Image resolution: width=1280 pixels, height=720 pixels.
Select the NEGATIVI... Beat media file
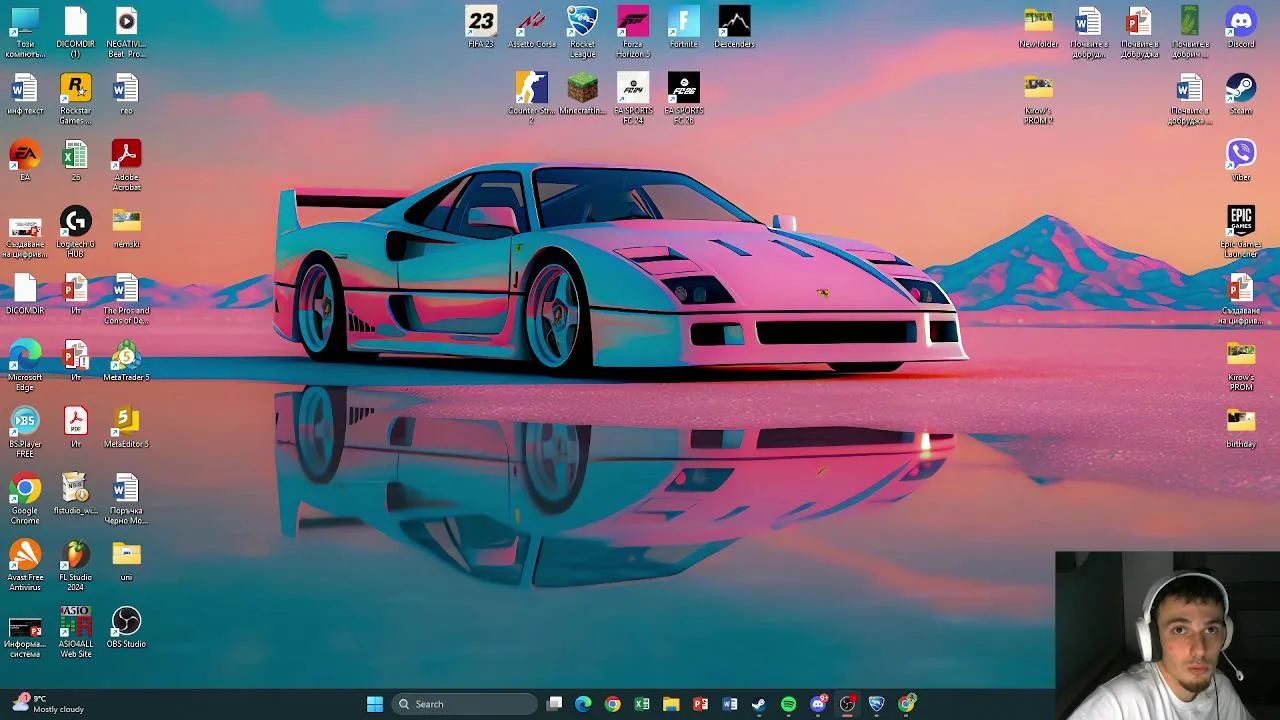(126, 32)
